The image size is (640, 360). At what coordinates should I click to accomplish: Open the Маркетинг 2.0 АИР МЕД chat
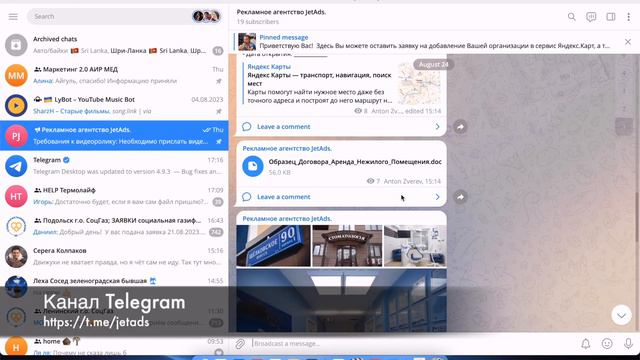pyautogui.click(x=114, y=75)
